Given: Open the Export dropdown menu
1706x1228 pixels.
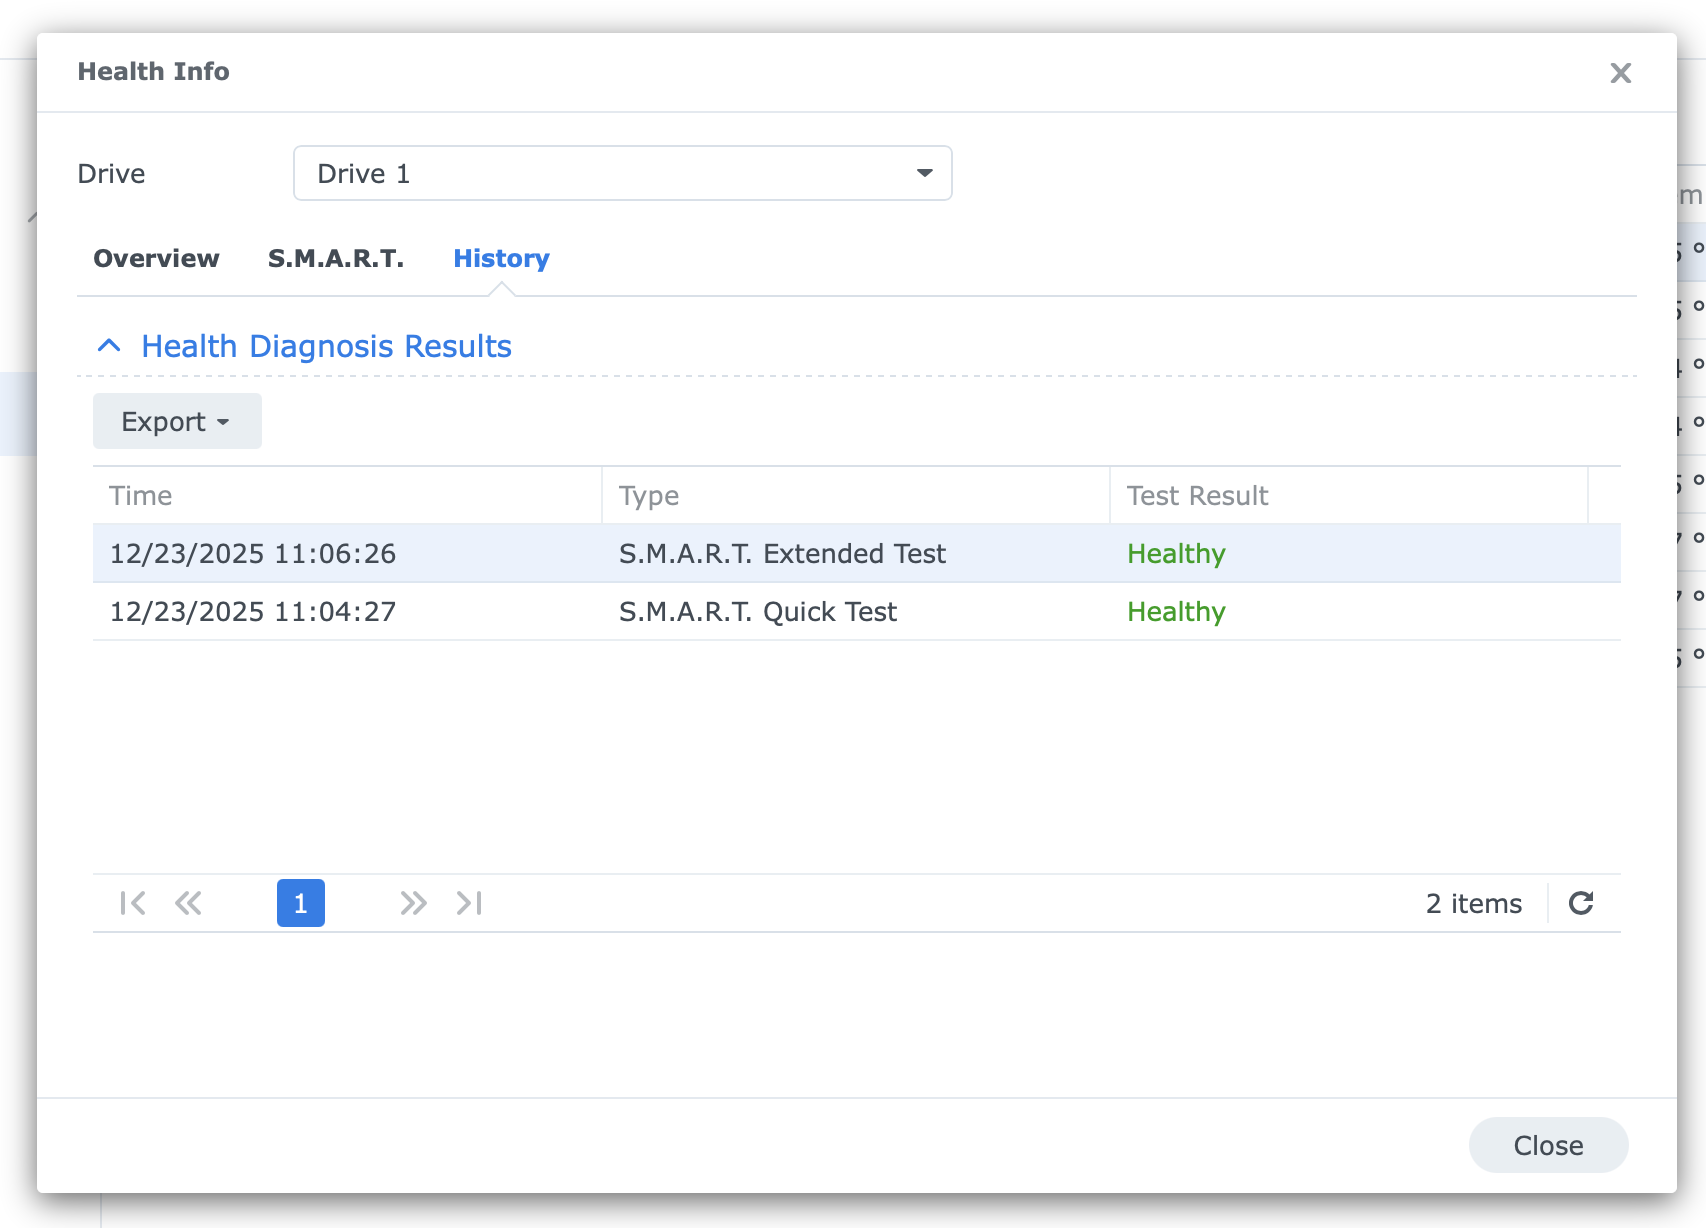Looking at the screenshot, I should click(x=177, y=421).
